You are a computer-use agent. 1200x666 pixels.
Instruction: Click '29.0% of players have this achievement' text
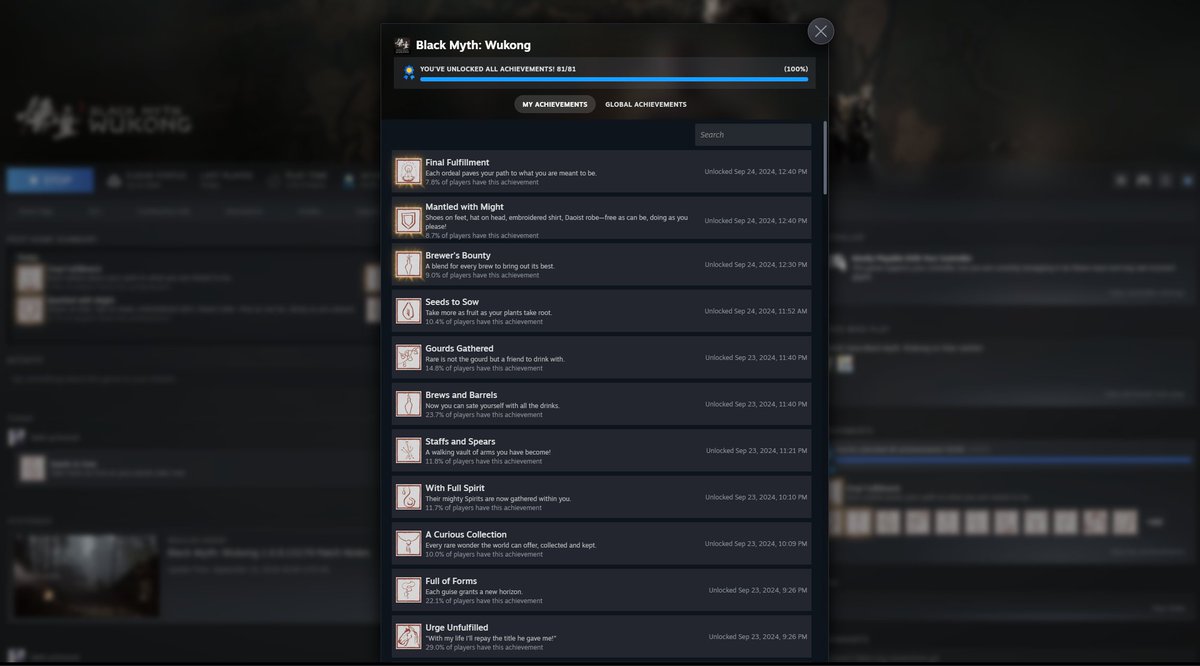click(x=484, y=647)
